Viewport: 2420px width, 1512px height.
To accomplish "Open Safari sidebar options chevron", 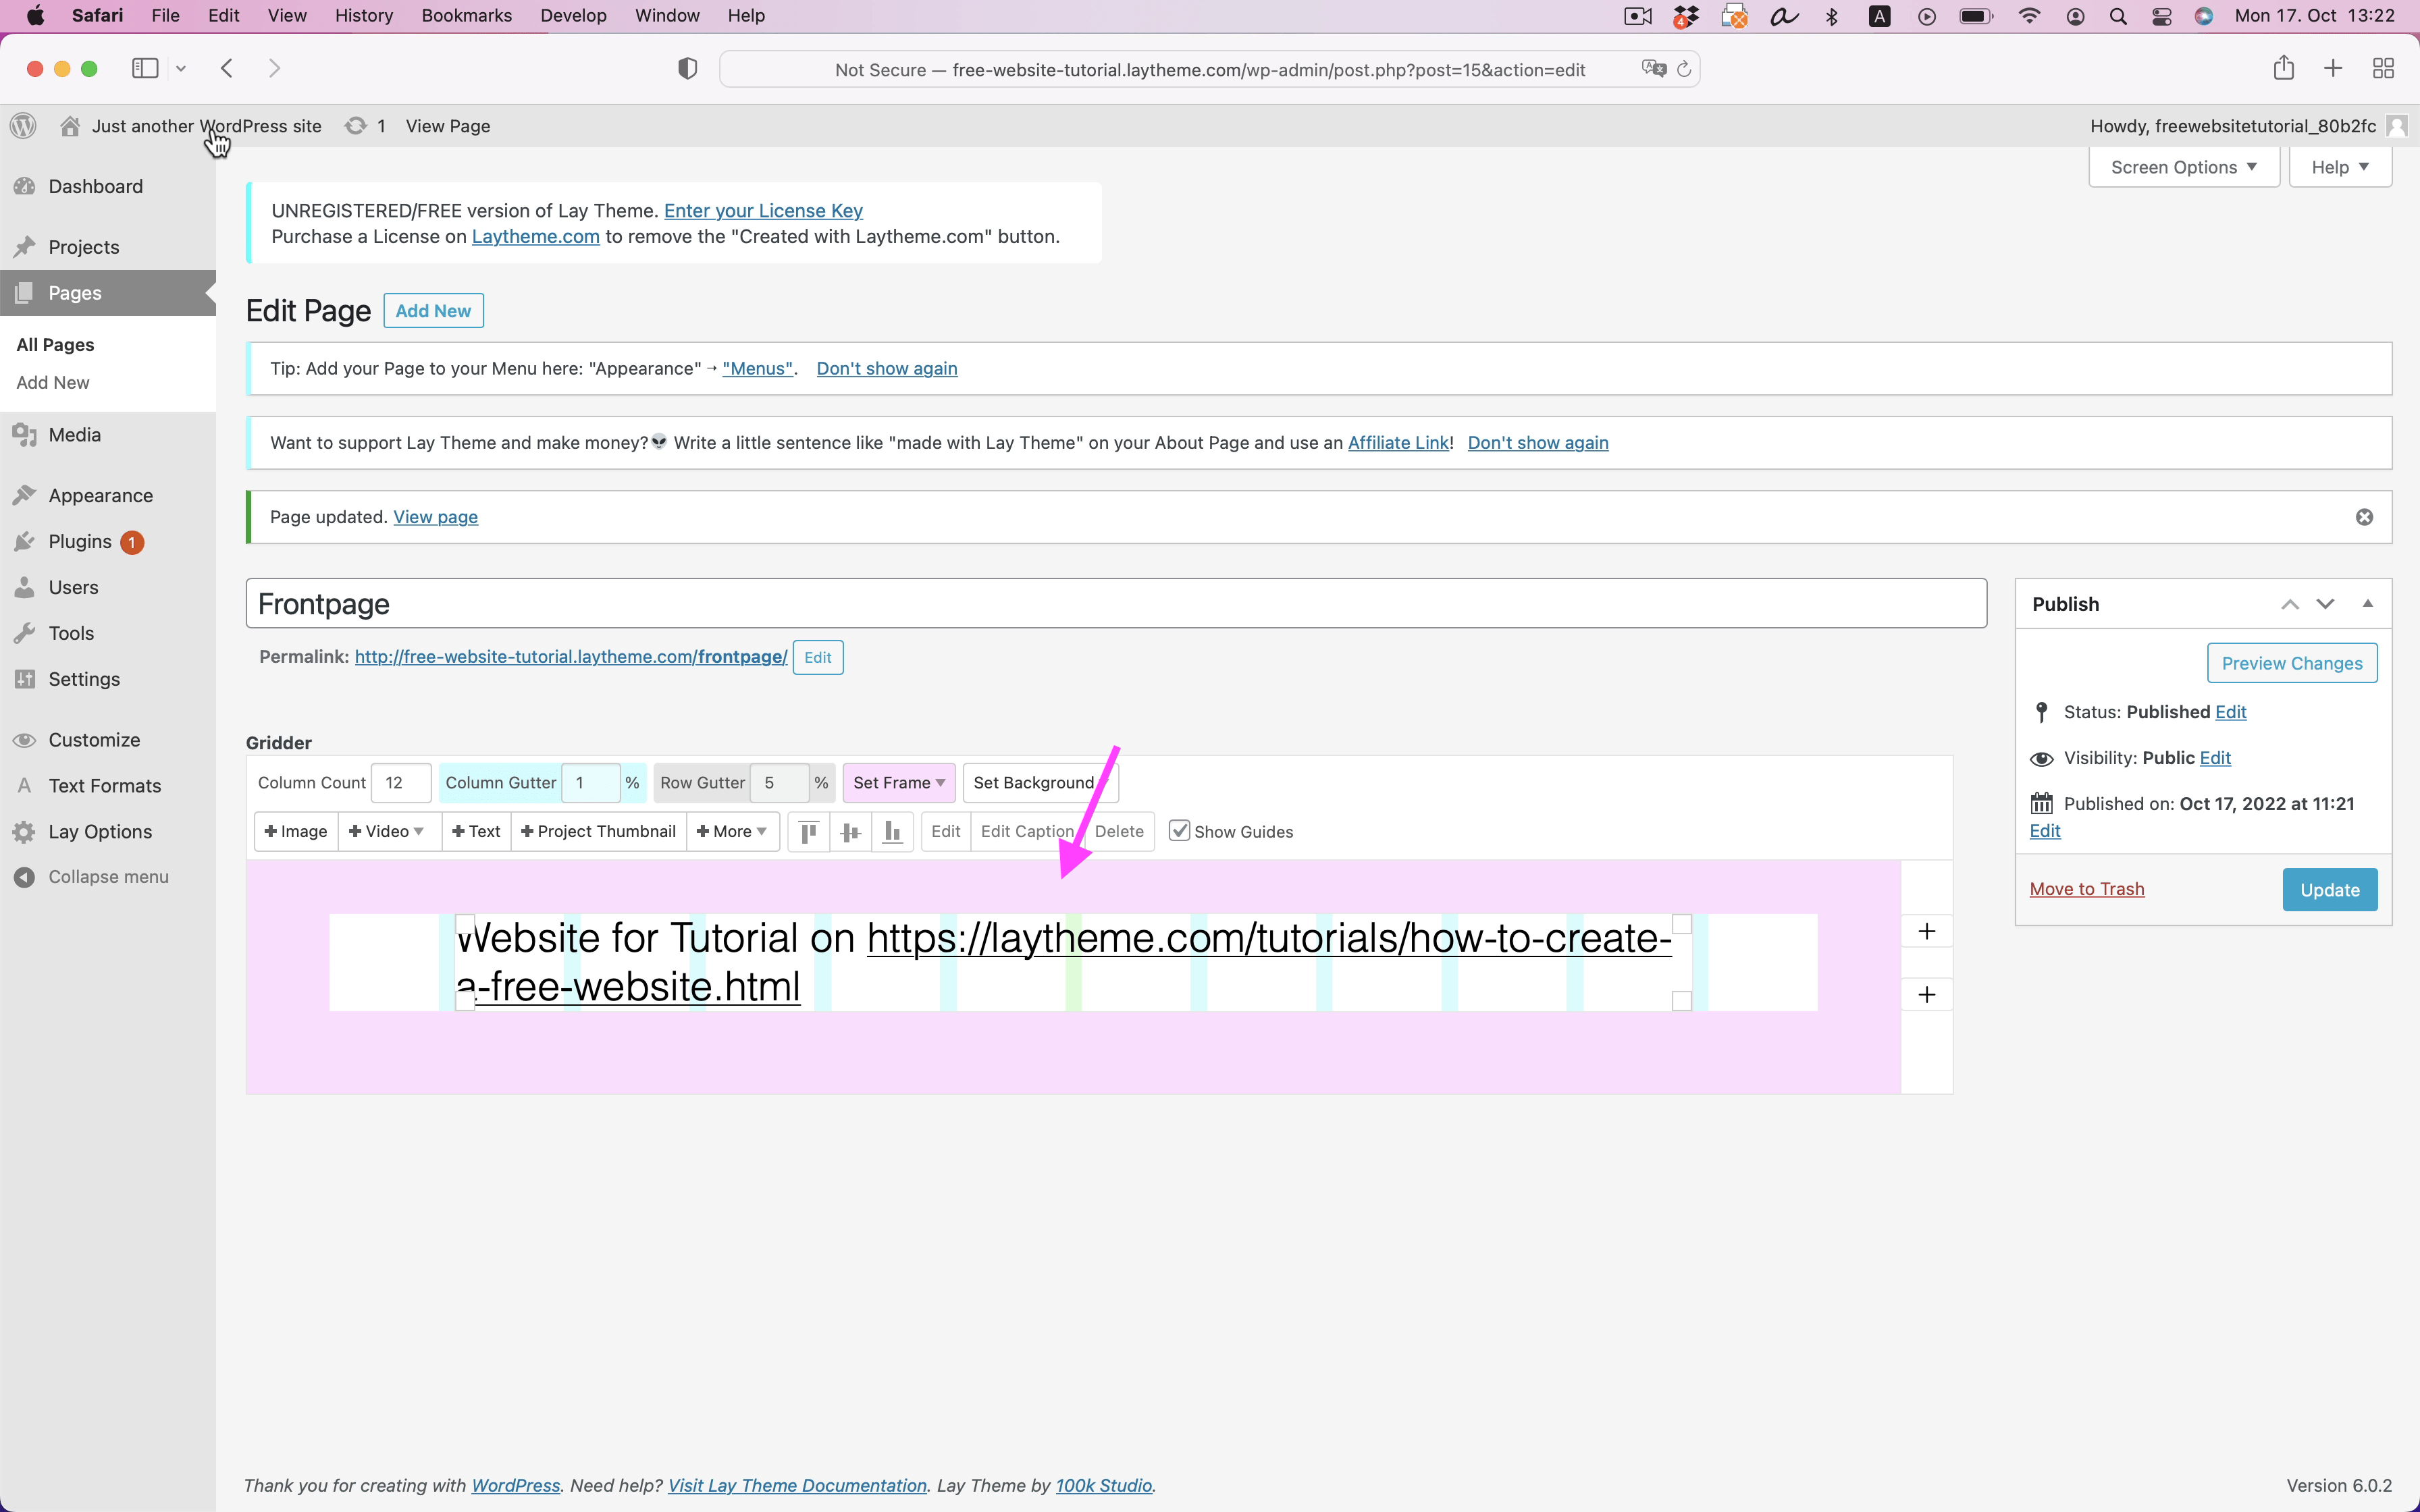I will pos(181,69).
